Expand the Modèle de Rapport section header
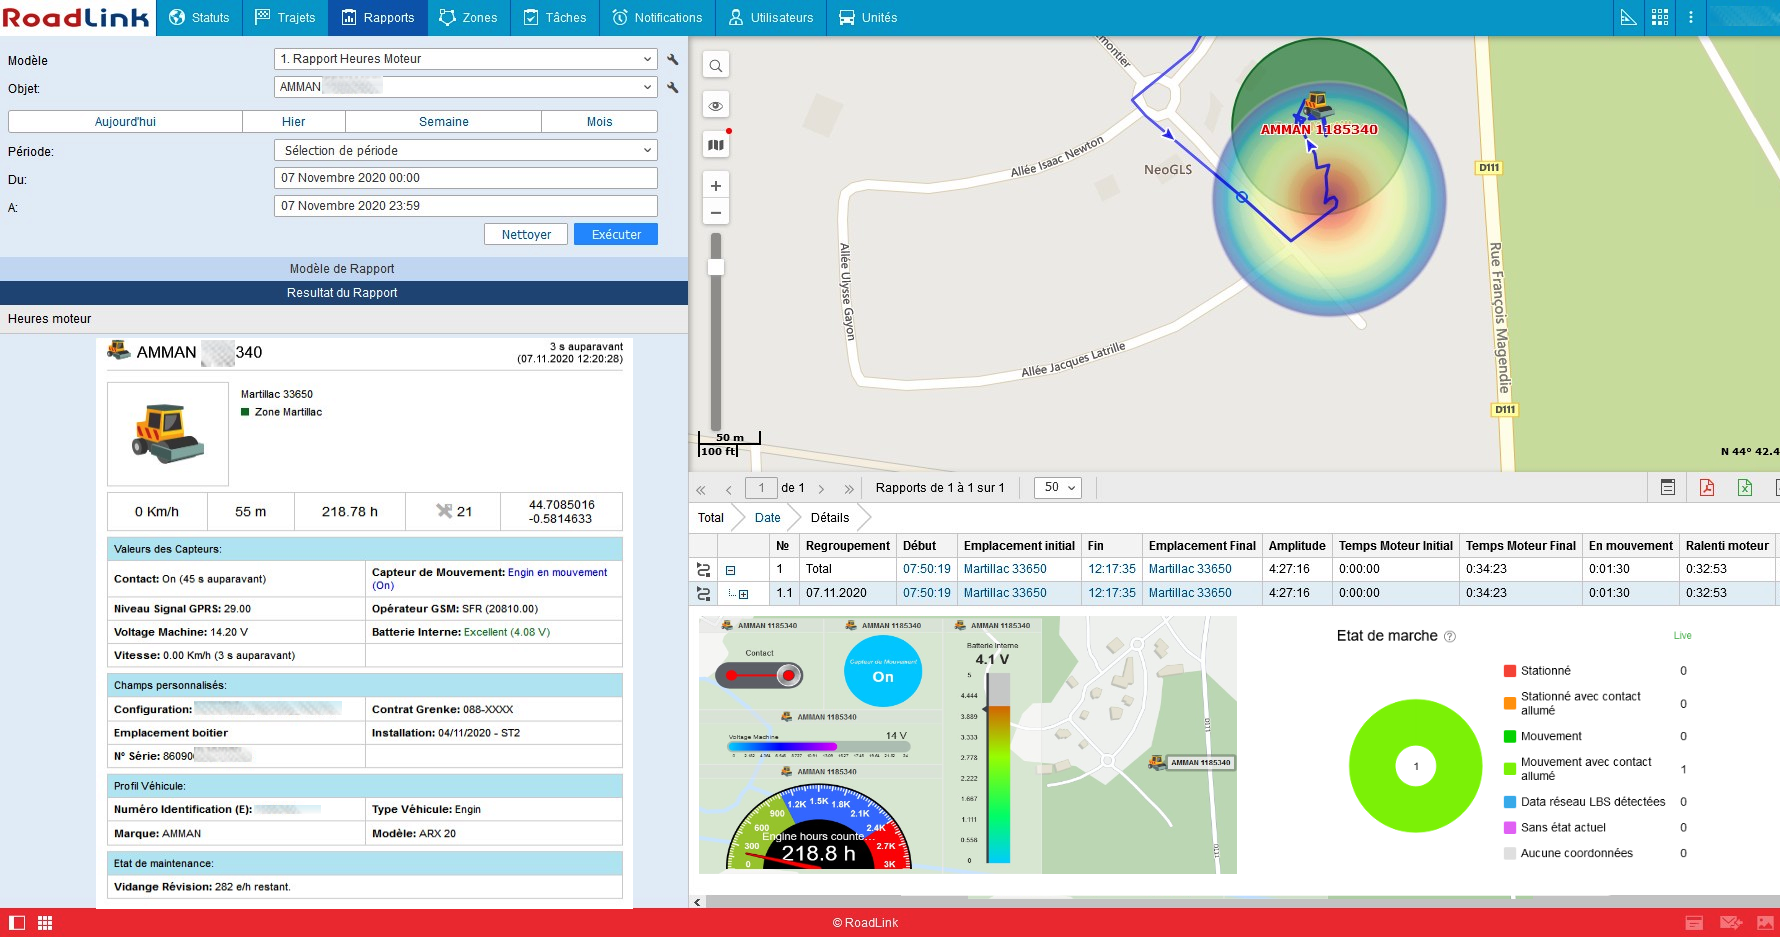Screen dimensions: 1780x937 pos(344,269)
